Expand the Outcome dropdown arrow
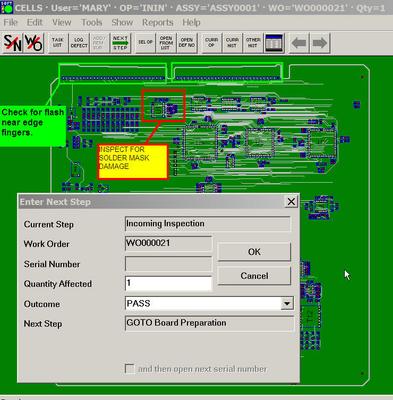Viewport: 393px width, 400px height. tap(287, 304)
